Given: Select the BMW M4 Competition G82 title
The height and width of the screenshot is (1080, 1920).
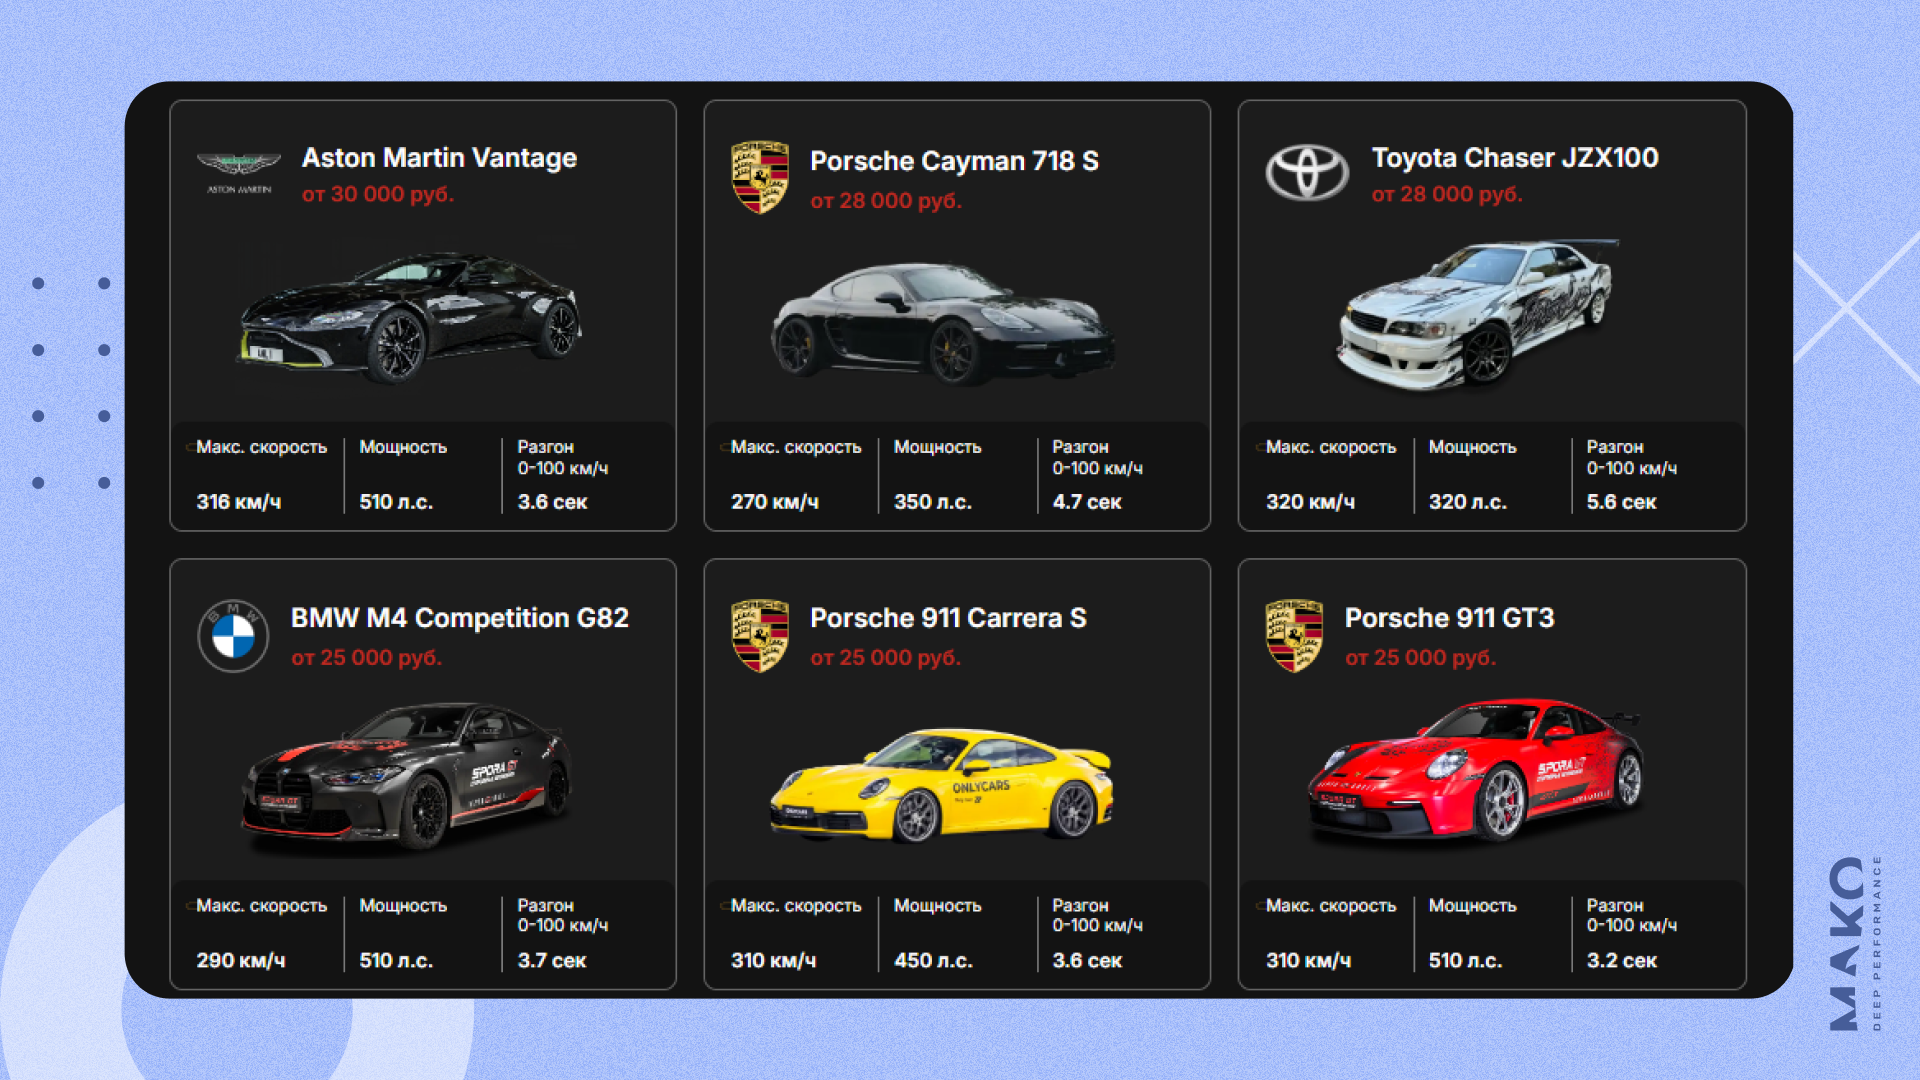Looking at the screenshot, I should (460, 618).
